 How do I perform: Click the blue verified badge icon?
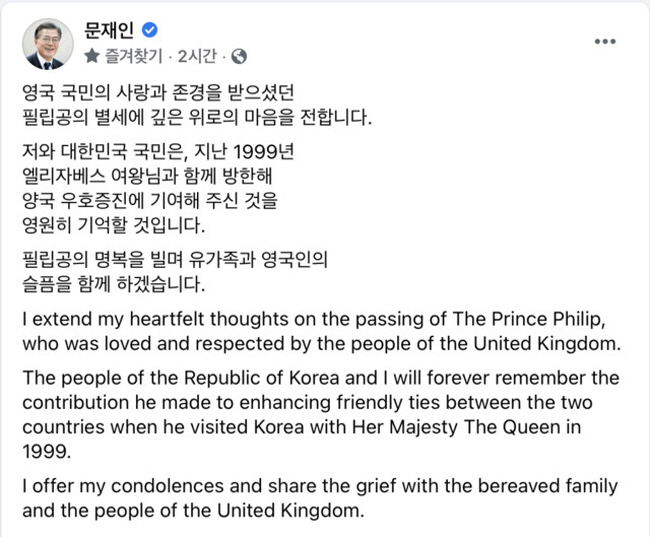(x=150, y=30)
